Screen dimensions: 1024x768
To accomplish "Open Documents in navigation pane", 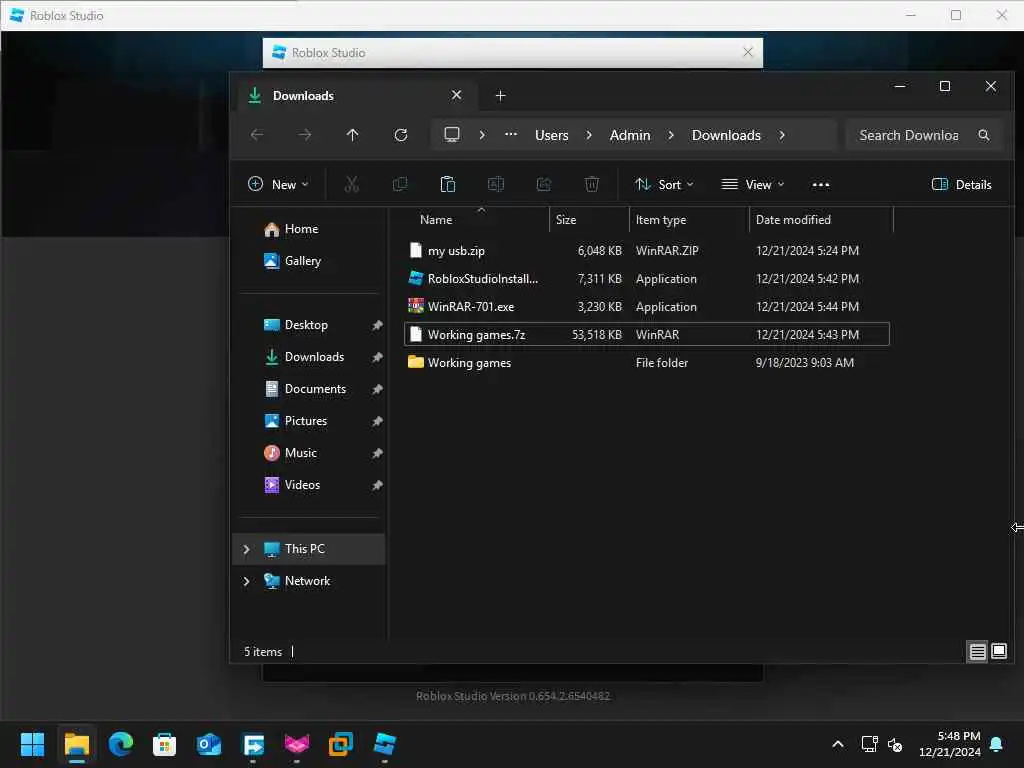I will click(x=305, y=389).
